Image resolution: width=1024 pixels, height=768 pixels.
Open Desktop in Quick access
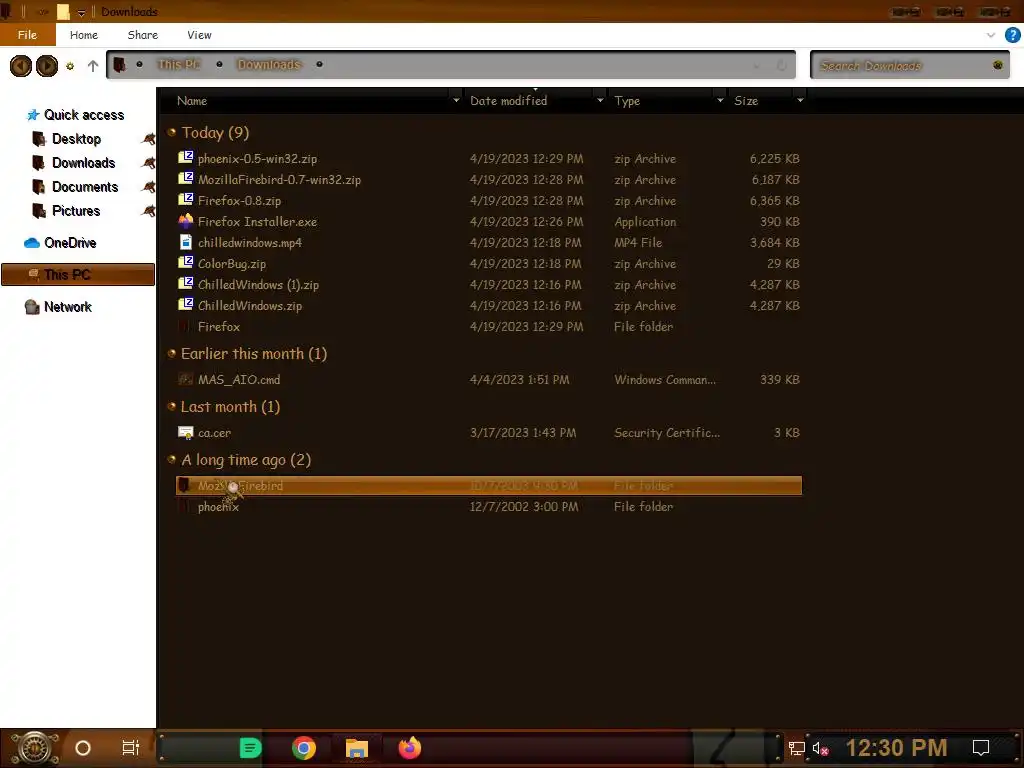[x=76, y=139]
